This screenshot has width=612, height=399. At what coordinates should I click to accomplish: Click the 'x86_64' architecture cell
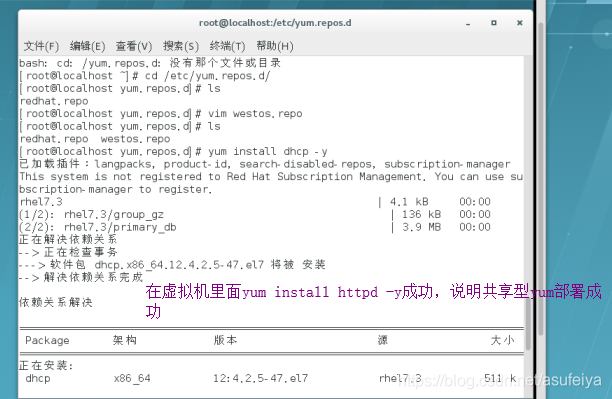click(x=132, y=378)
